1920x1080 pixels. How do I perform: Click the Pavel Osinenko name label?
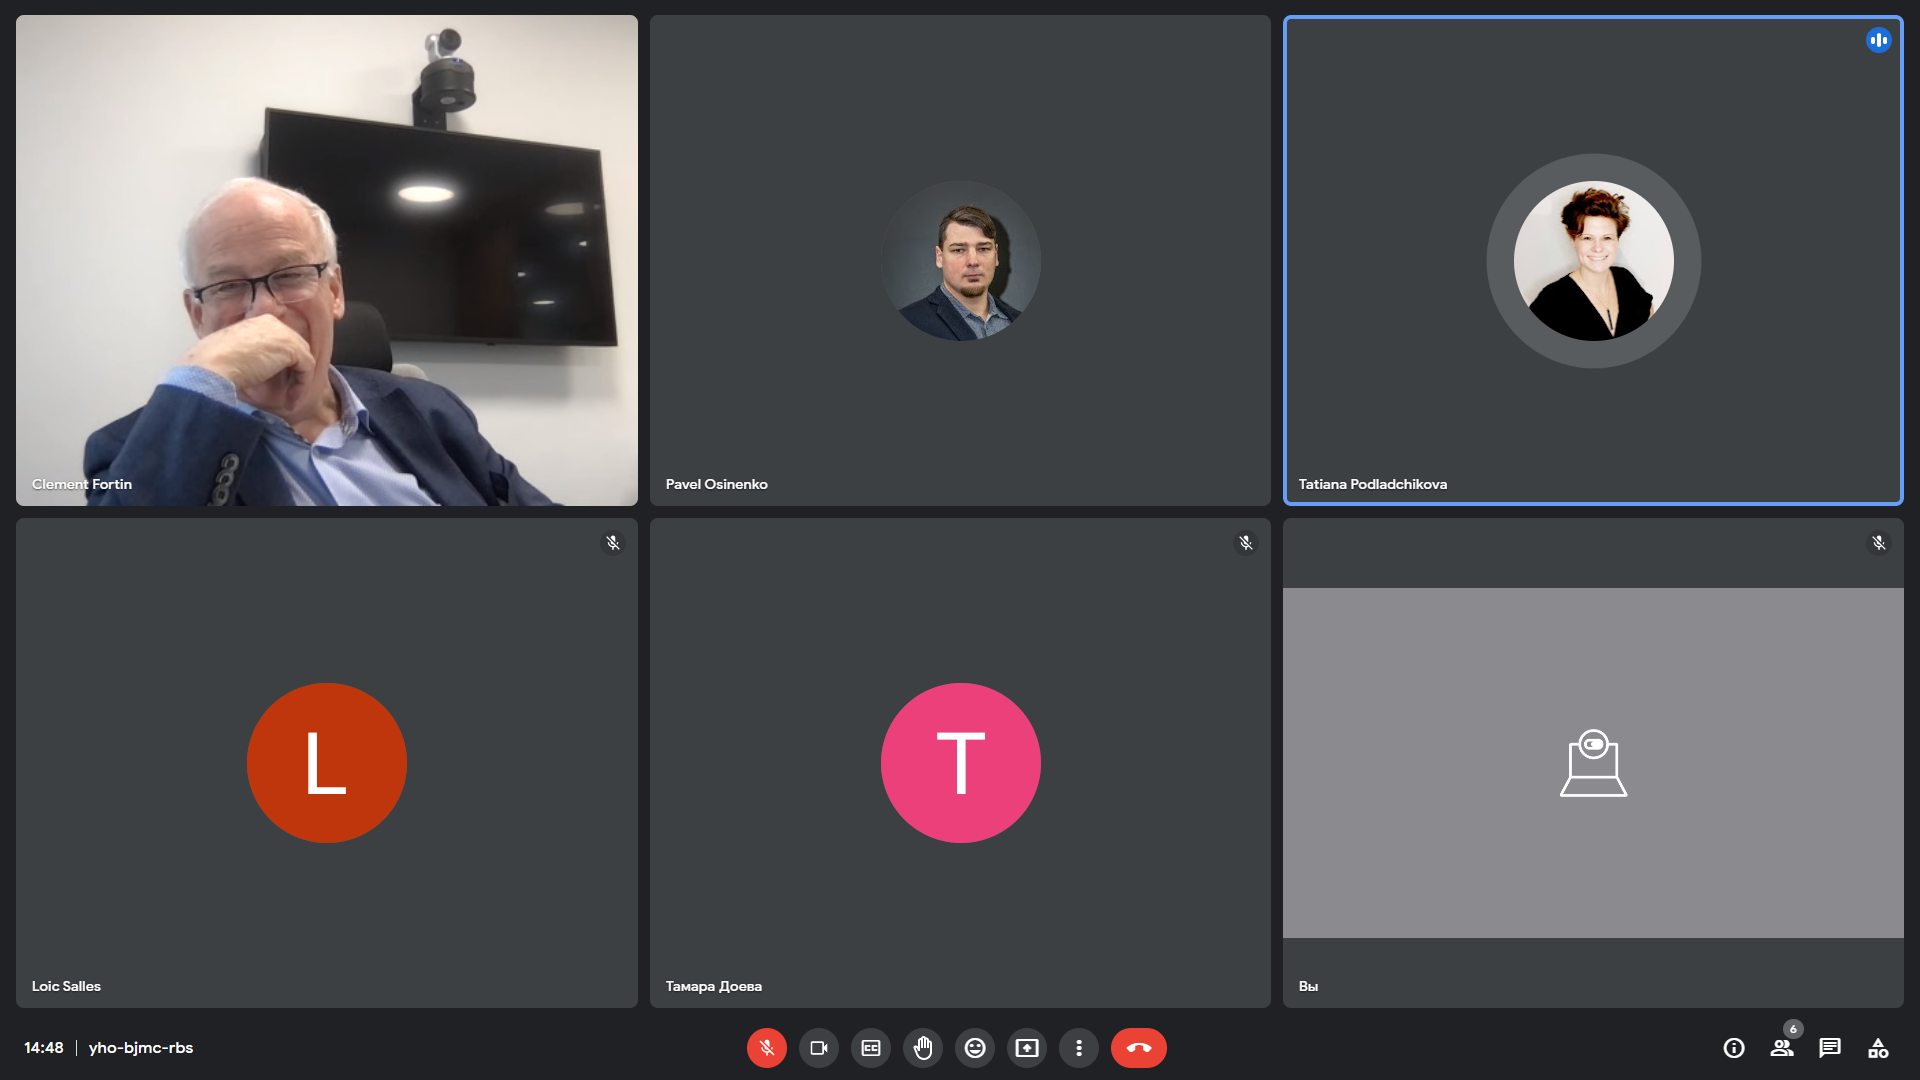coord(717,484)
